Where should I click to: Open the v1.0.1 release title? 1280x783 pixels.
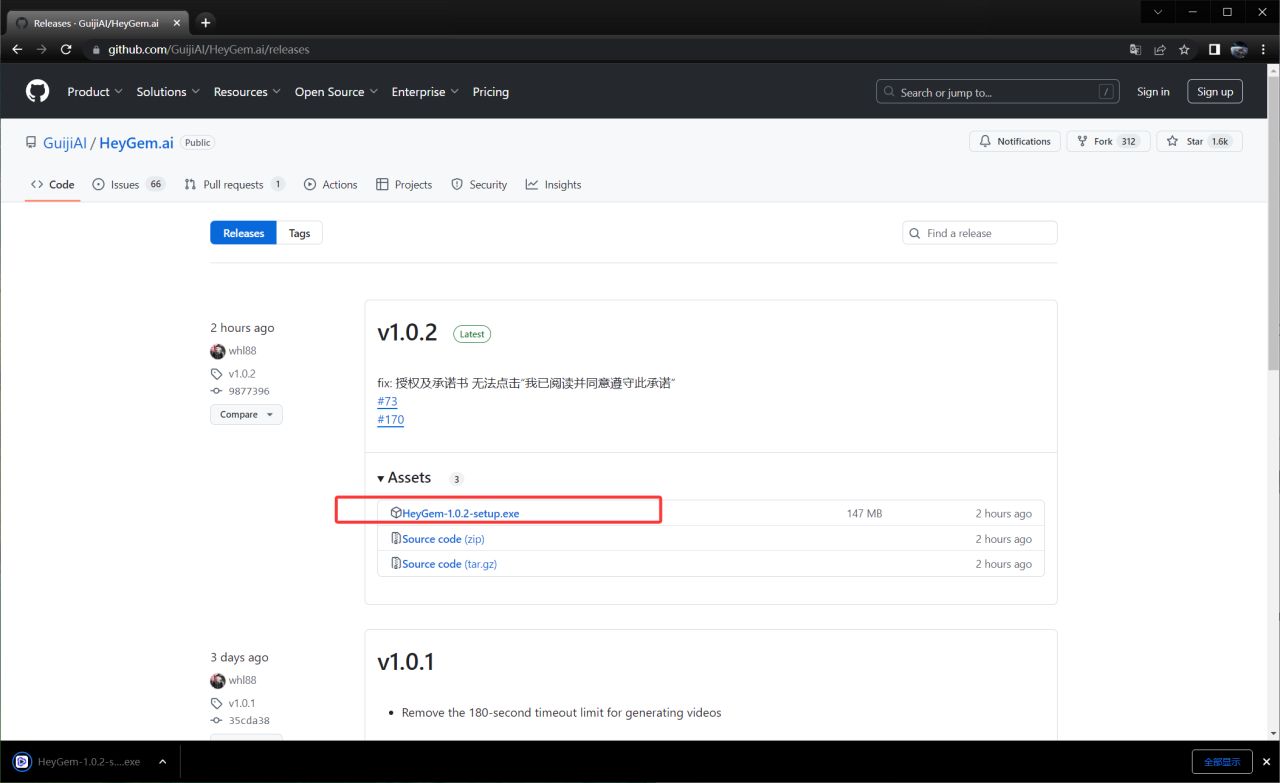406,662
